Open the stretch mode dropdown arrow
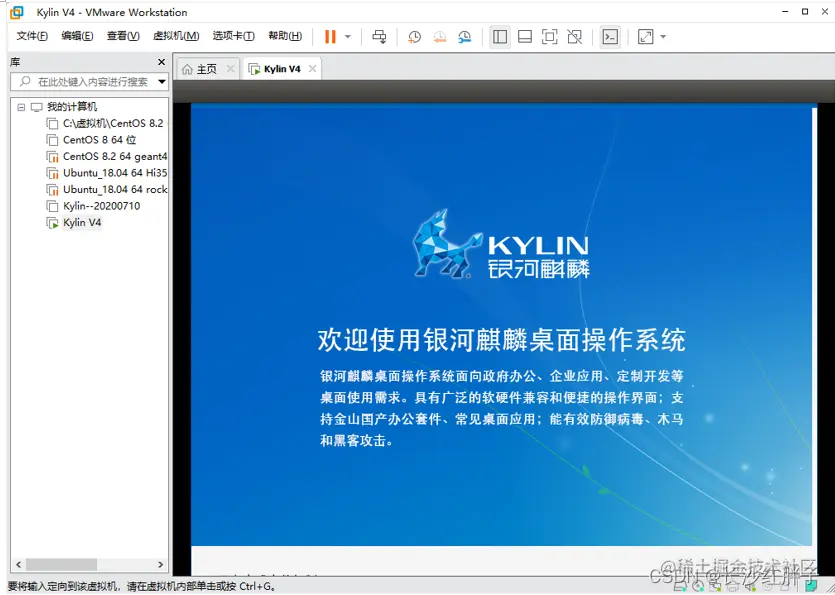 click(663, 37)
